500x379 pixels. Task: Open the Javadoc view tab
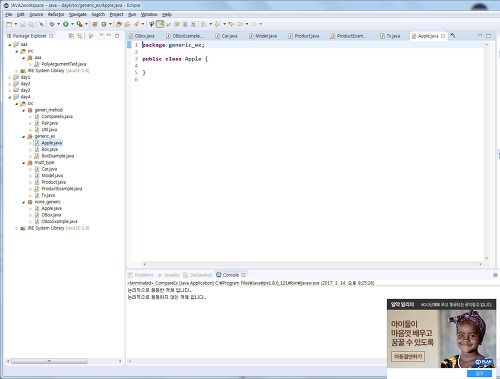click(169, 275)
